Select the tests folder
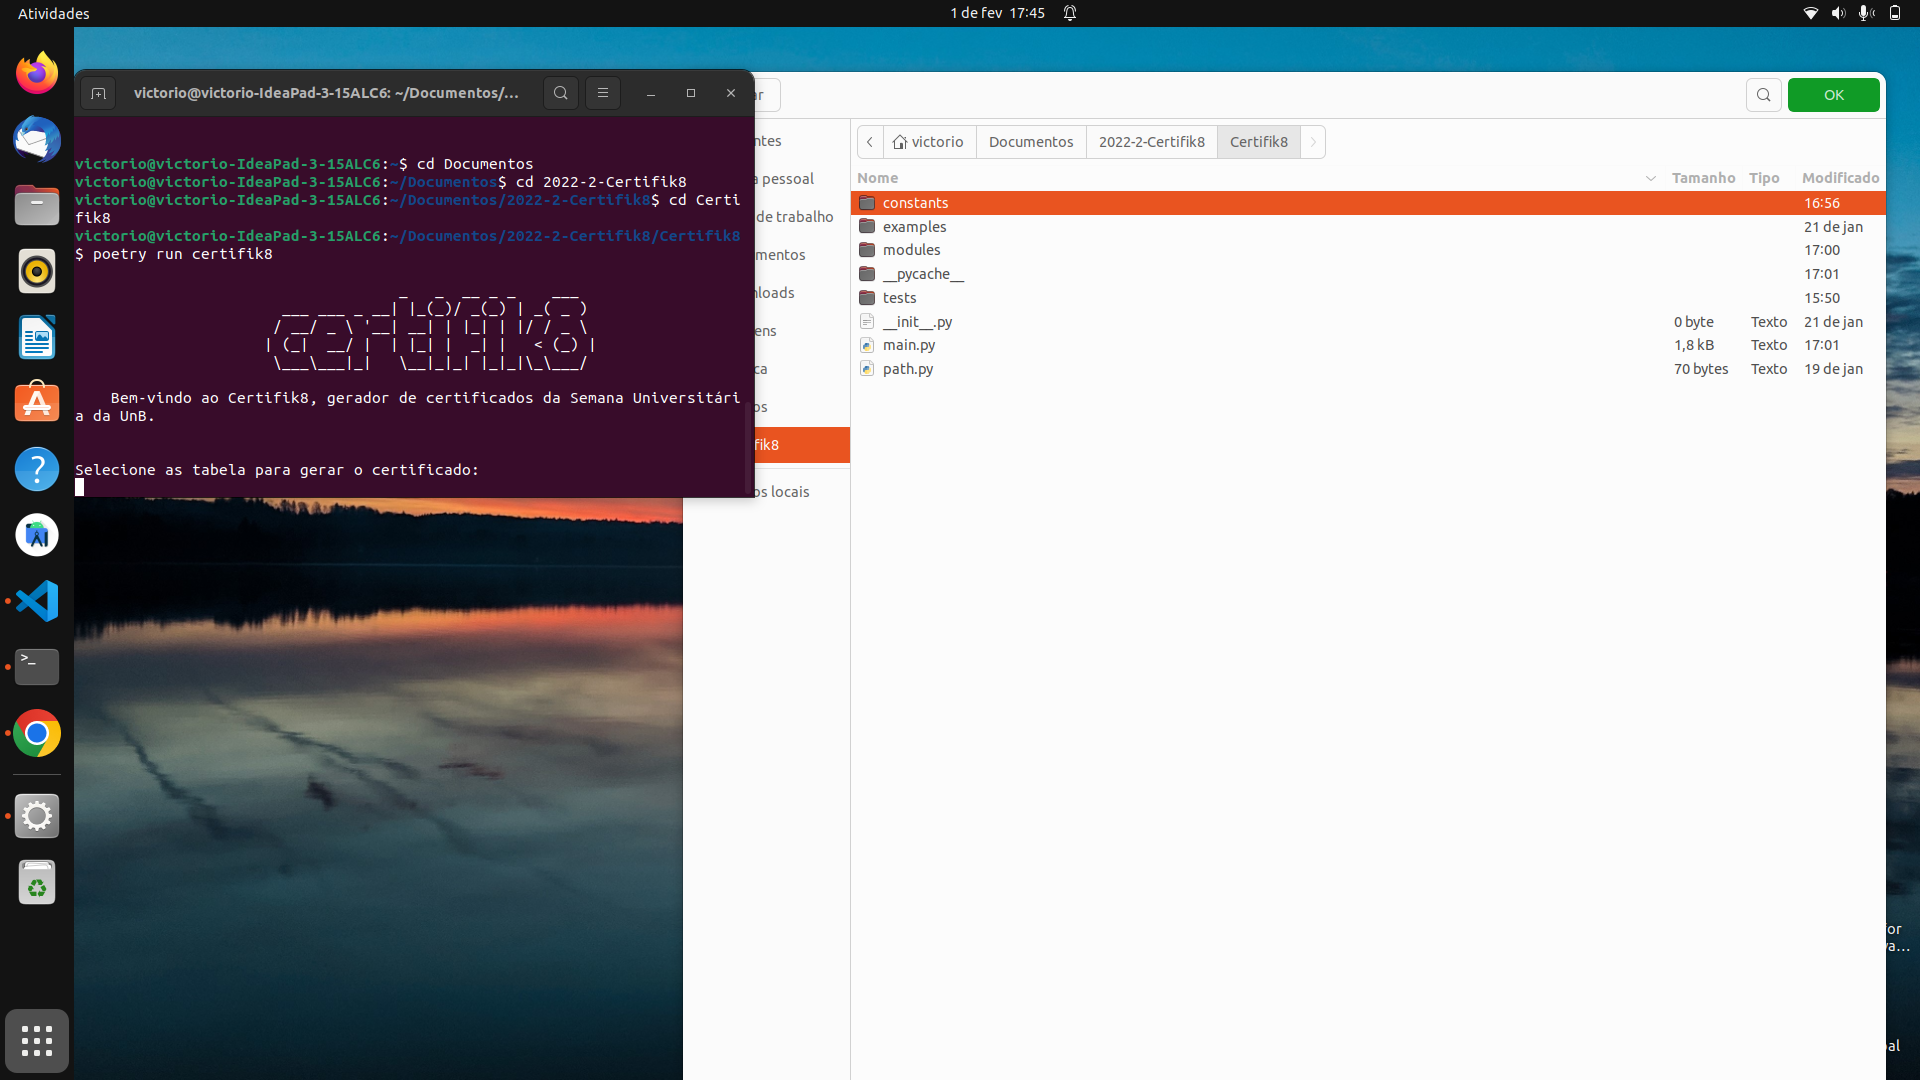Viewport: 1920px width, 1080px height. pos(1368,298)
